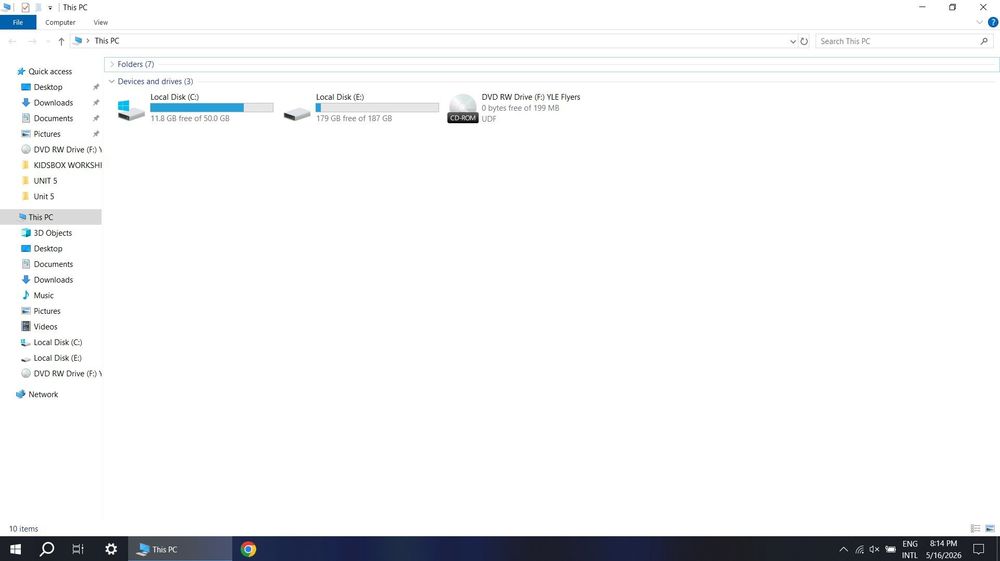
Task: Refresh the This PC view
Action: click(804, 41)
